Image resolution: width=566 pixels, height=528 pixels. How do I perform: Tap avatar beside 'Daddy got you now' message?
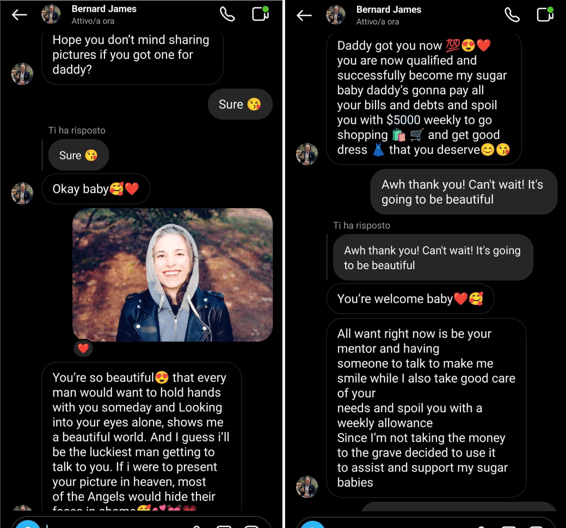point(307,154)
